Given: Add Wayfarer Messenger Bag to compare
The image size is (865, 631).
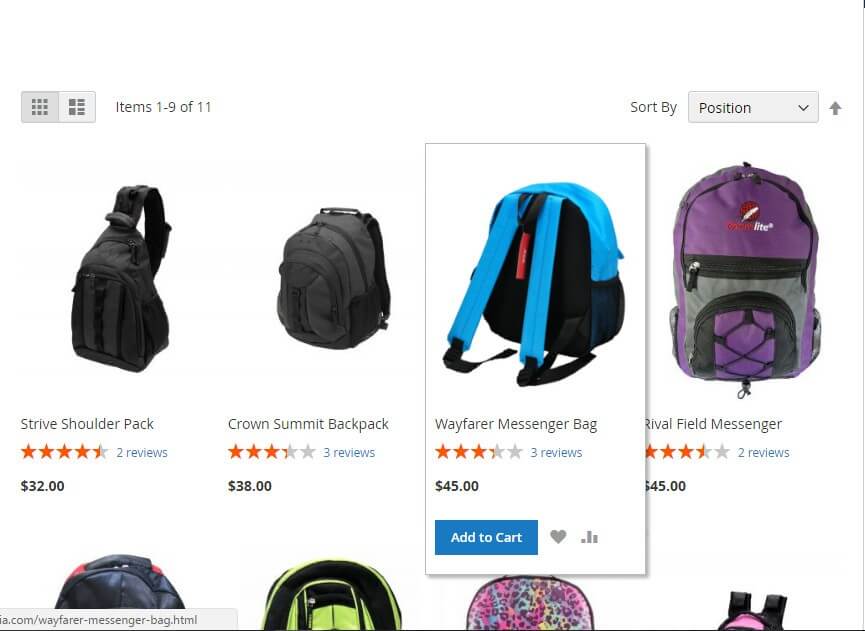Looking at the screenshot, I should pos(589,537).
